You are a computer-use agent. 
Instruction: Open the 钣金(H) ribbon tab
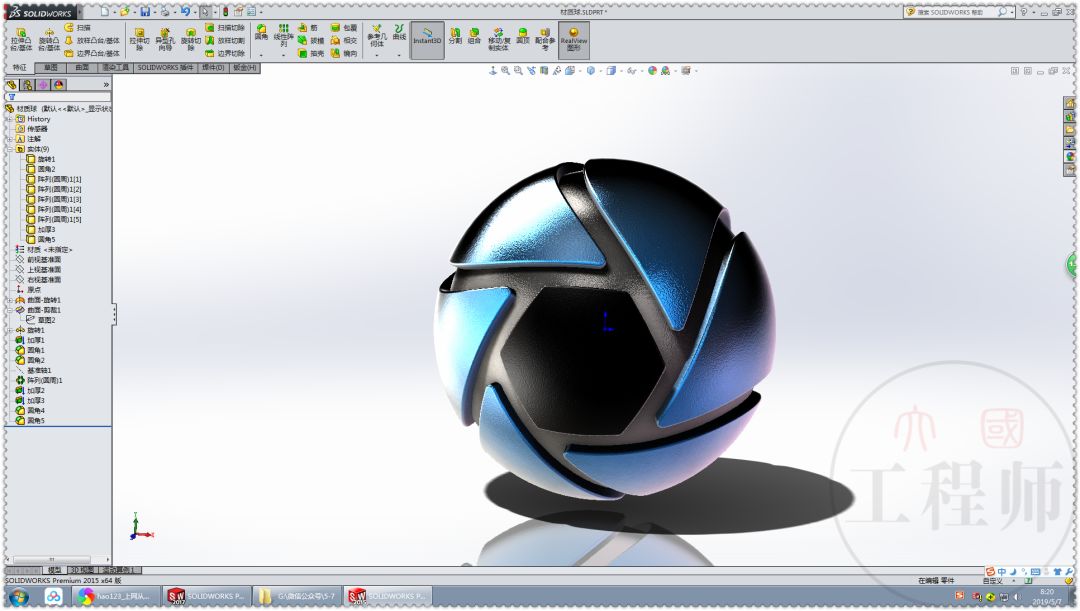[x=243, y=67]
